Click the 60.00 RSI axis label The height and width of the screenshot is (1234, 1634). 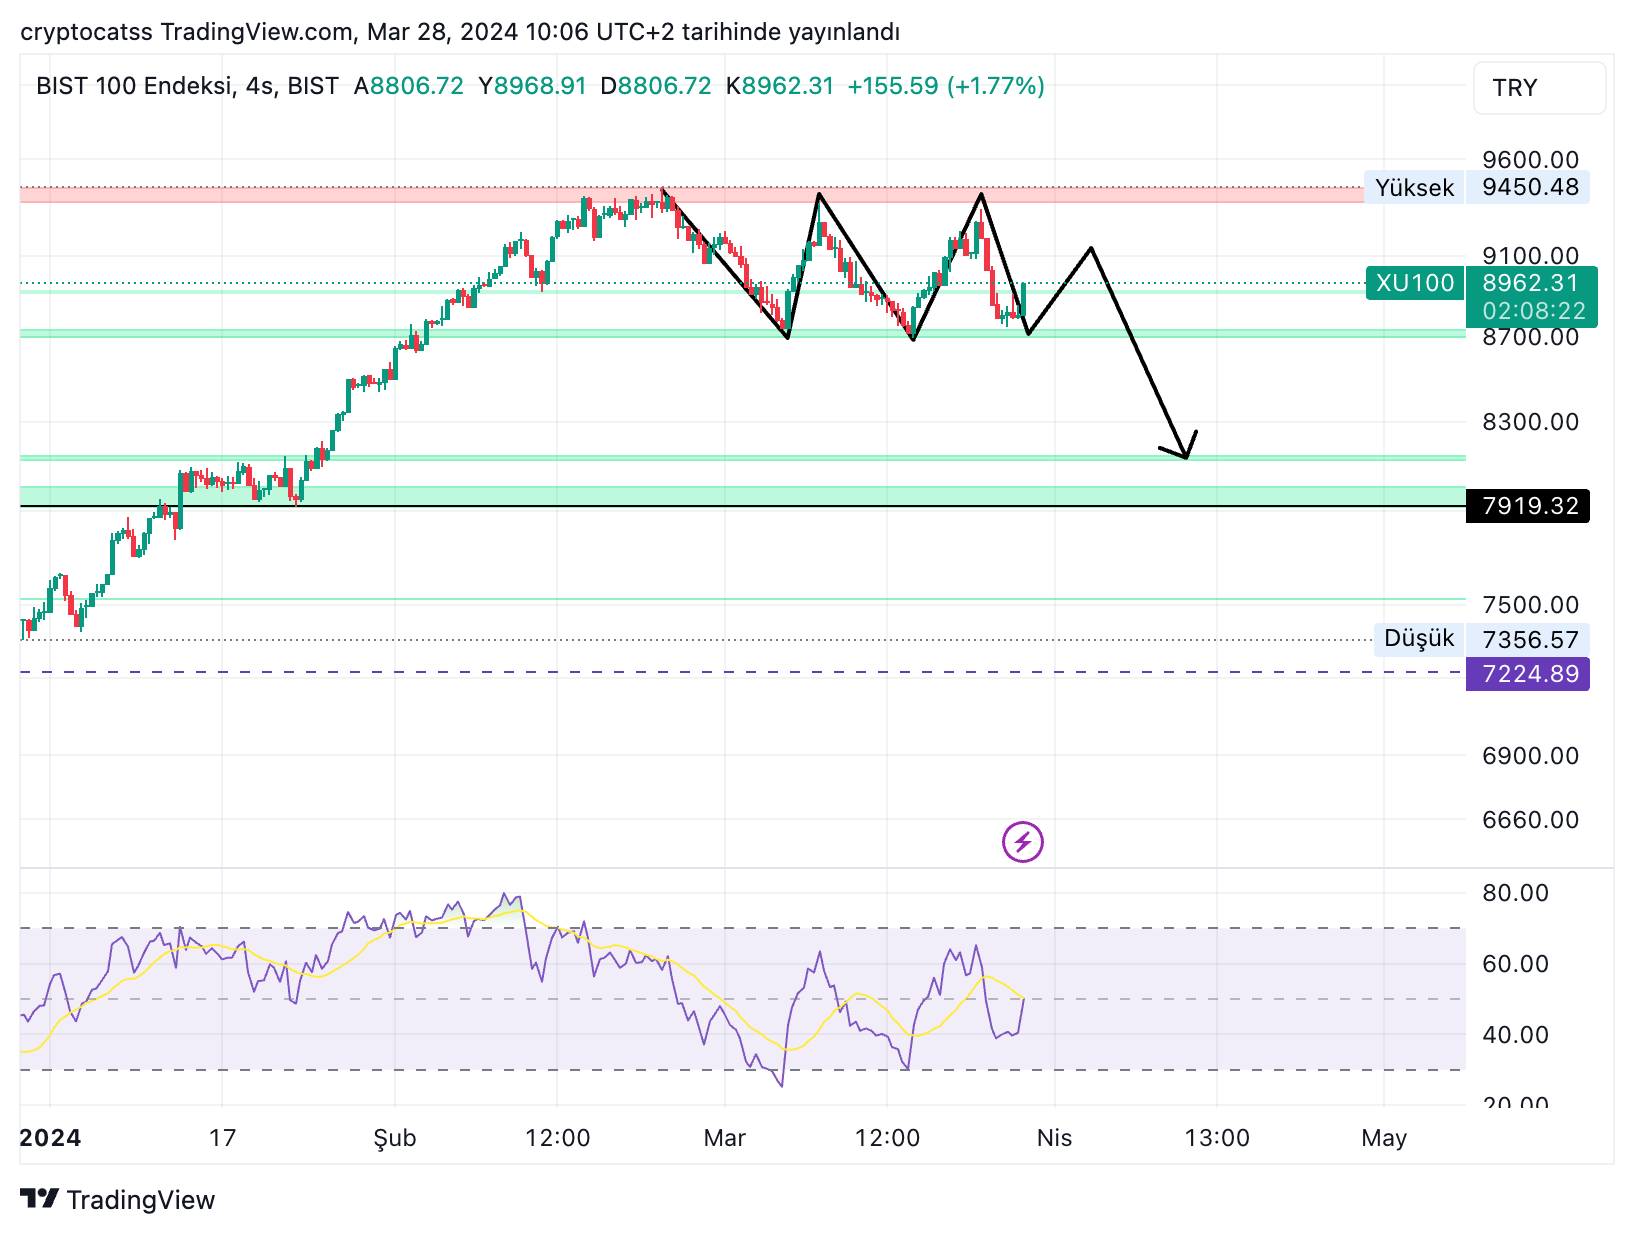(1515, 964)
